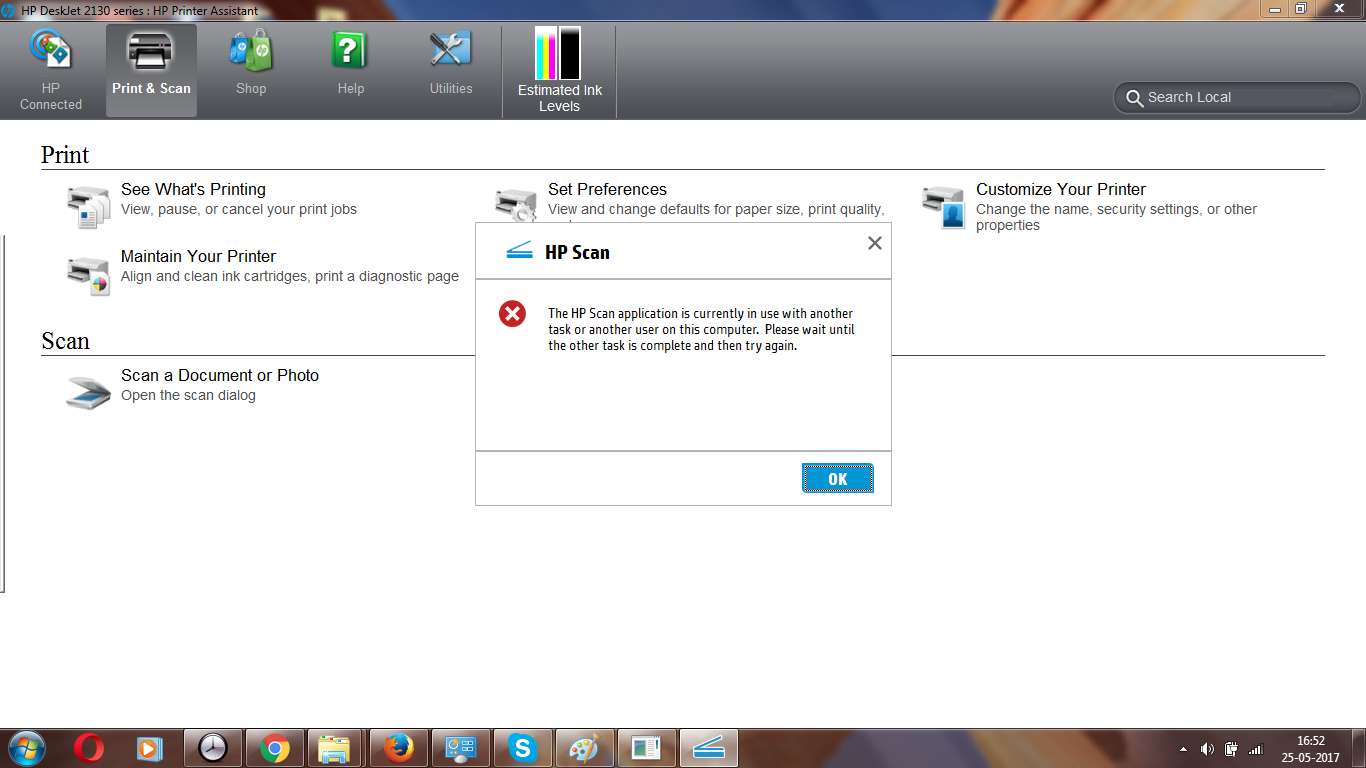Click "Align and clean ink cartridges" description text

tap(290, 276)
